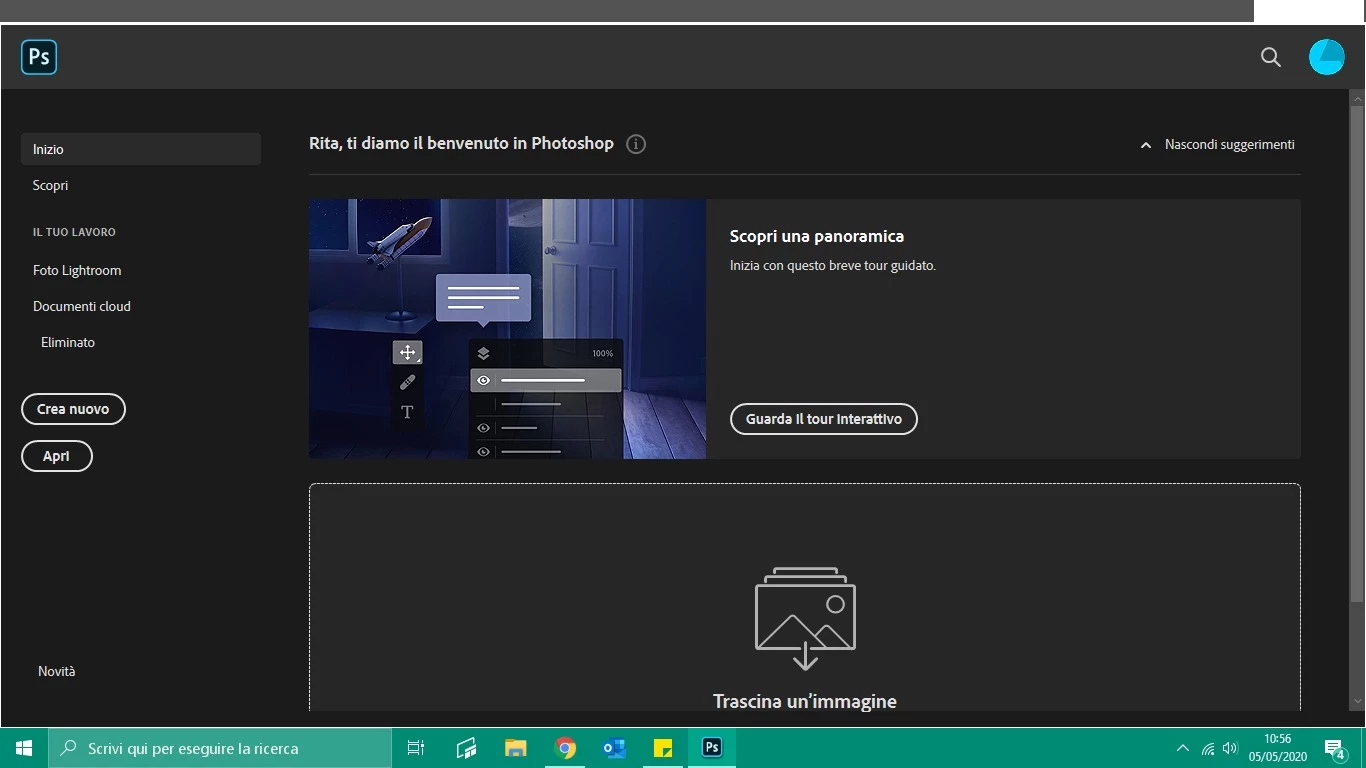Click the Apri button

56,456
